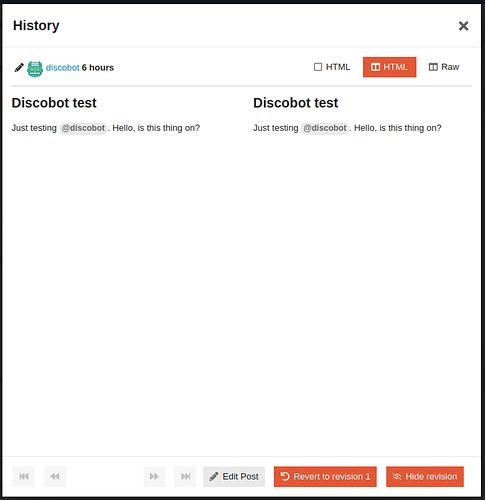Click the pencil edit icon beside discobot avatar
The image size is (485, 500).
[19, 68]
